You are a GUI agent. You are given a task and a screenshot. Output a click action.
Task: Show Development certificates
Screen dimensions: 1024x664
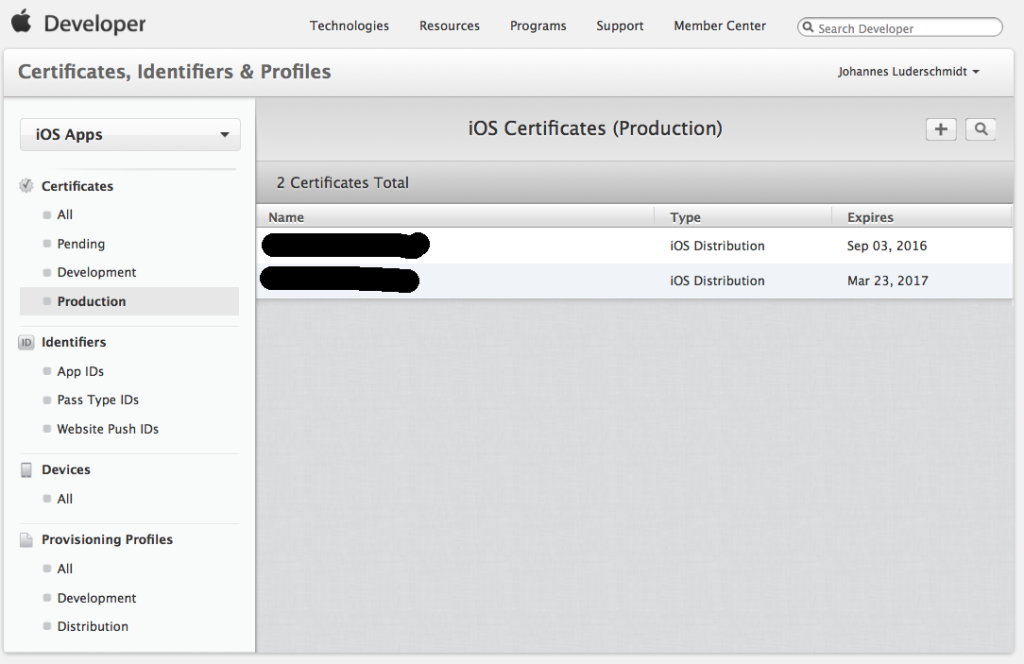click(x=96, y=272)
